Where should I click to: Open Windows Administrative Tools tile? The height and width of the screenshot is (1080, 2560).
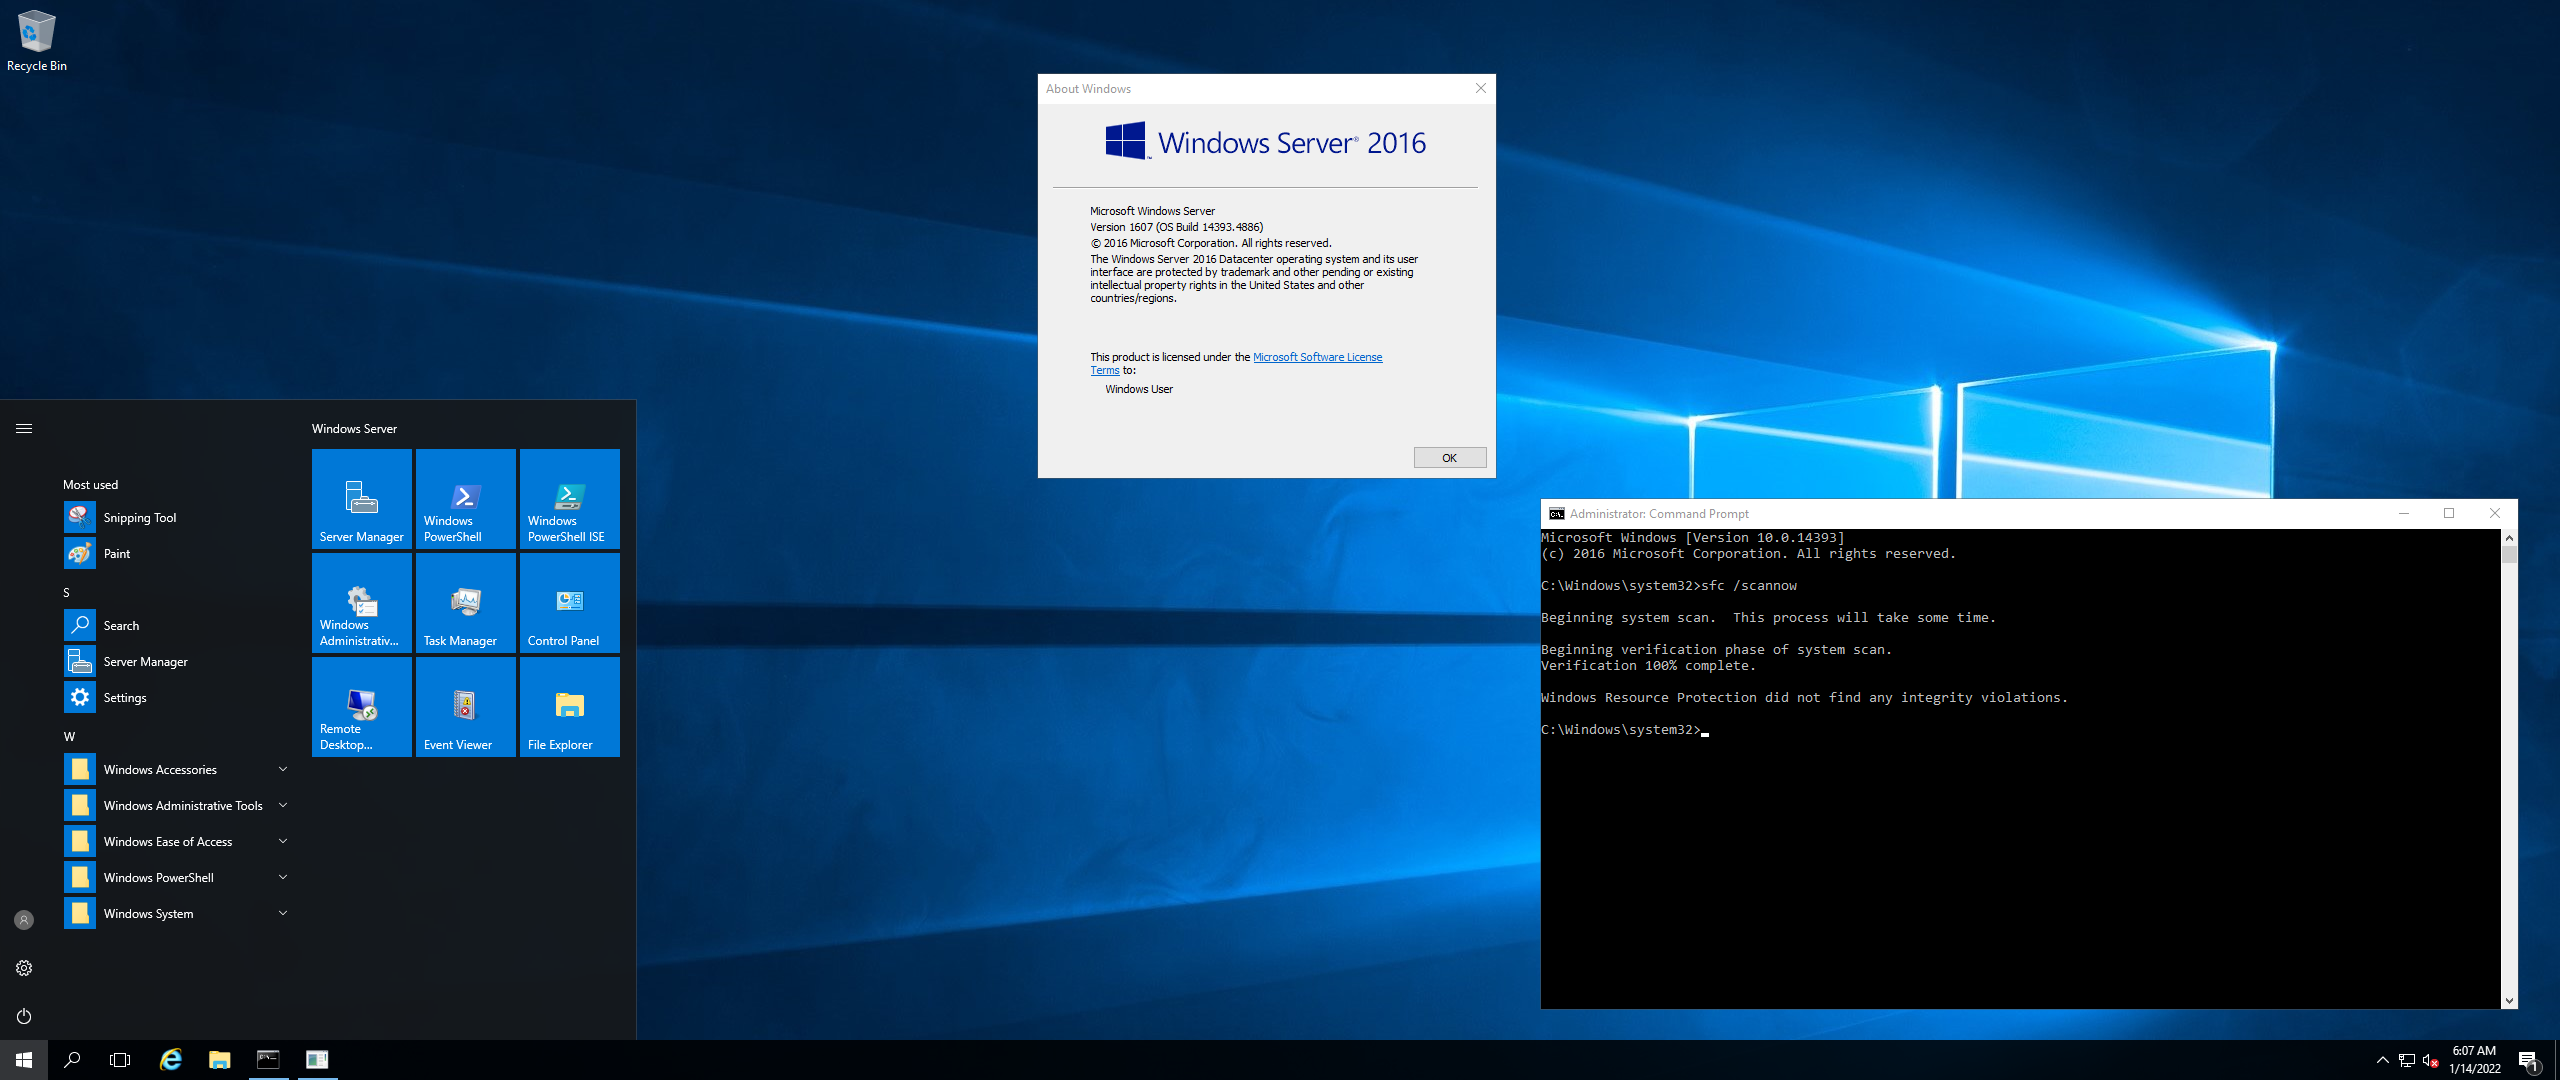click(x=362, y=602)
